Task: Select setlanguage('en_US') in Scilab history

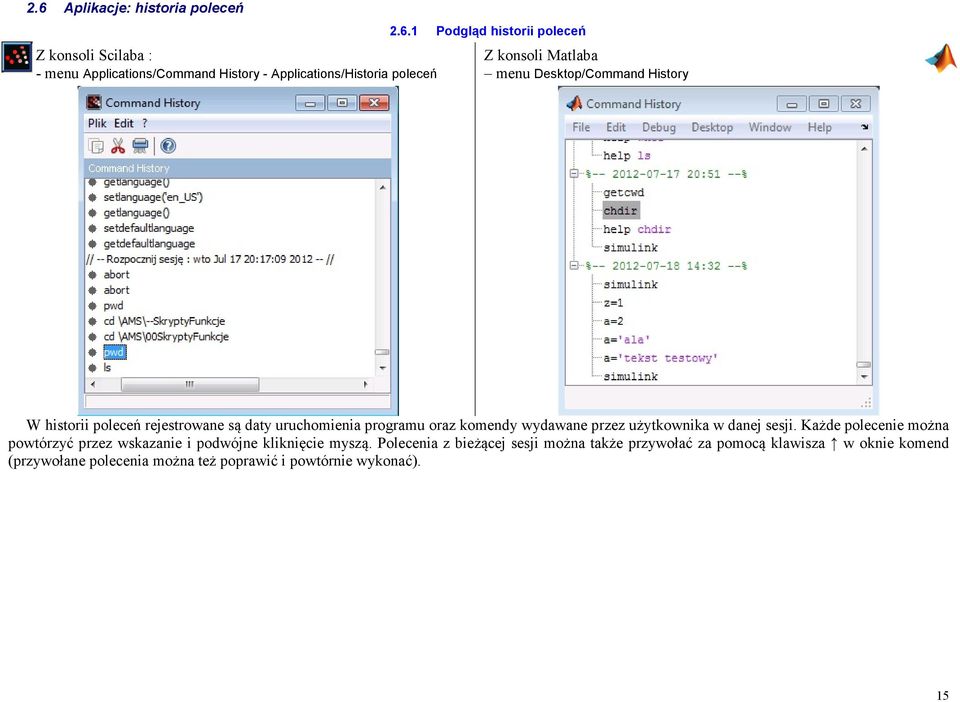Action: [x=153, y=197]
